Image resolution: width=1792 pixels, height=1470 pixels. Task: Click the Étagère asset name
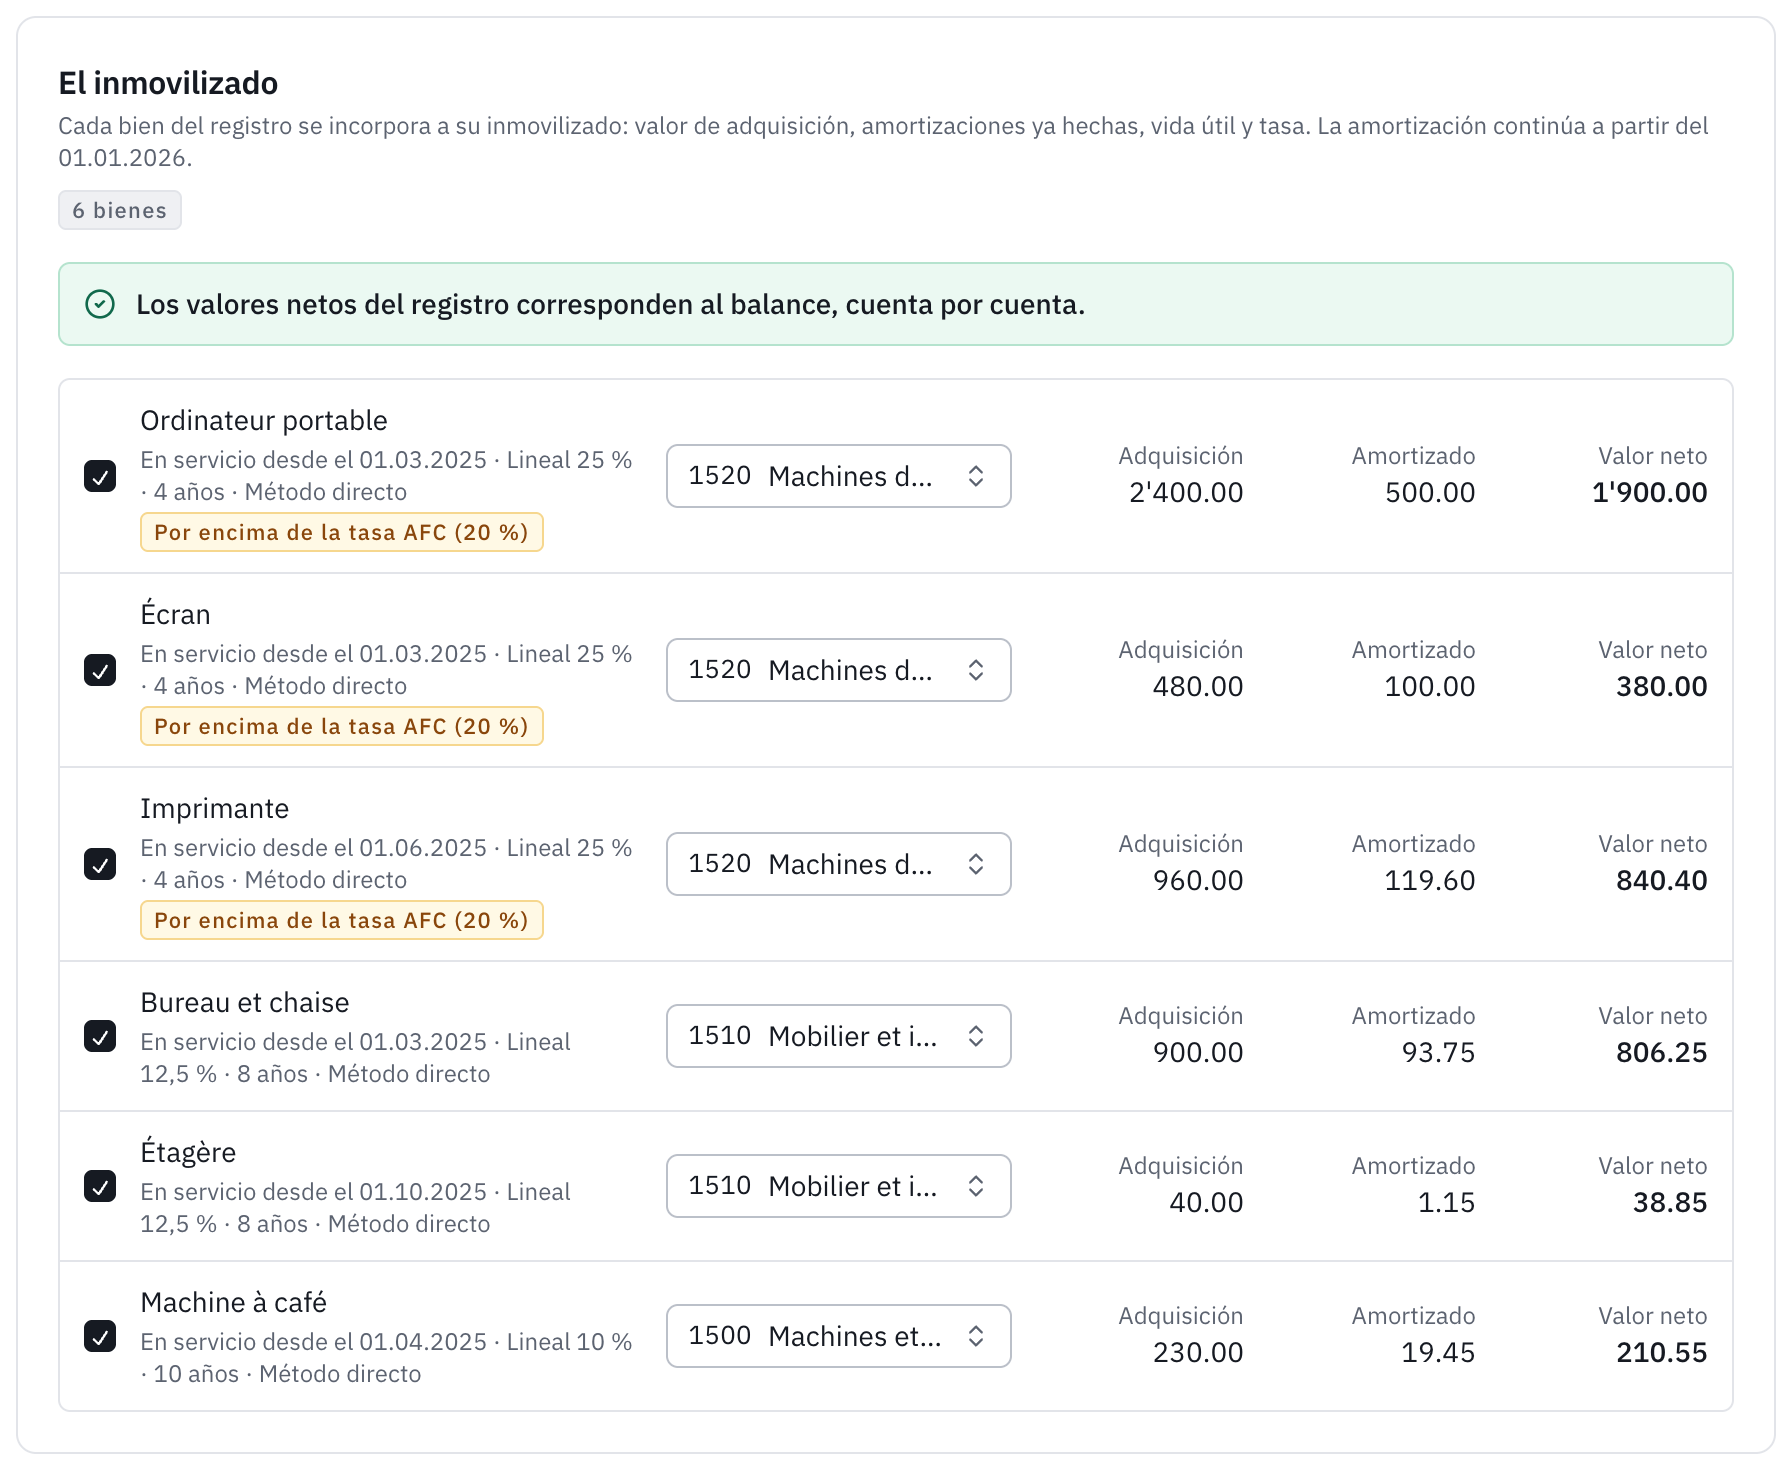pos(188,1152)
